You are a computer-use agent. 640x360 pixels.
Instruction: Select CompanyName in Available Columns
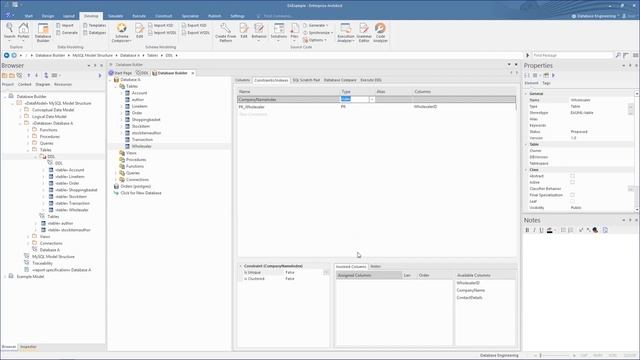pos(471,290)
